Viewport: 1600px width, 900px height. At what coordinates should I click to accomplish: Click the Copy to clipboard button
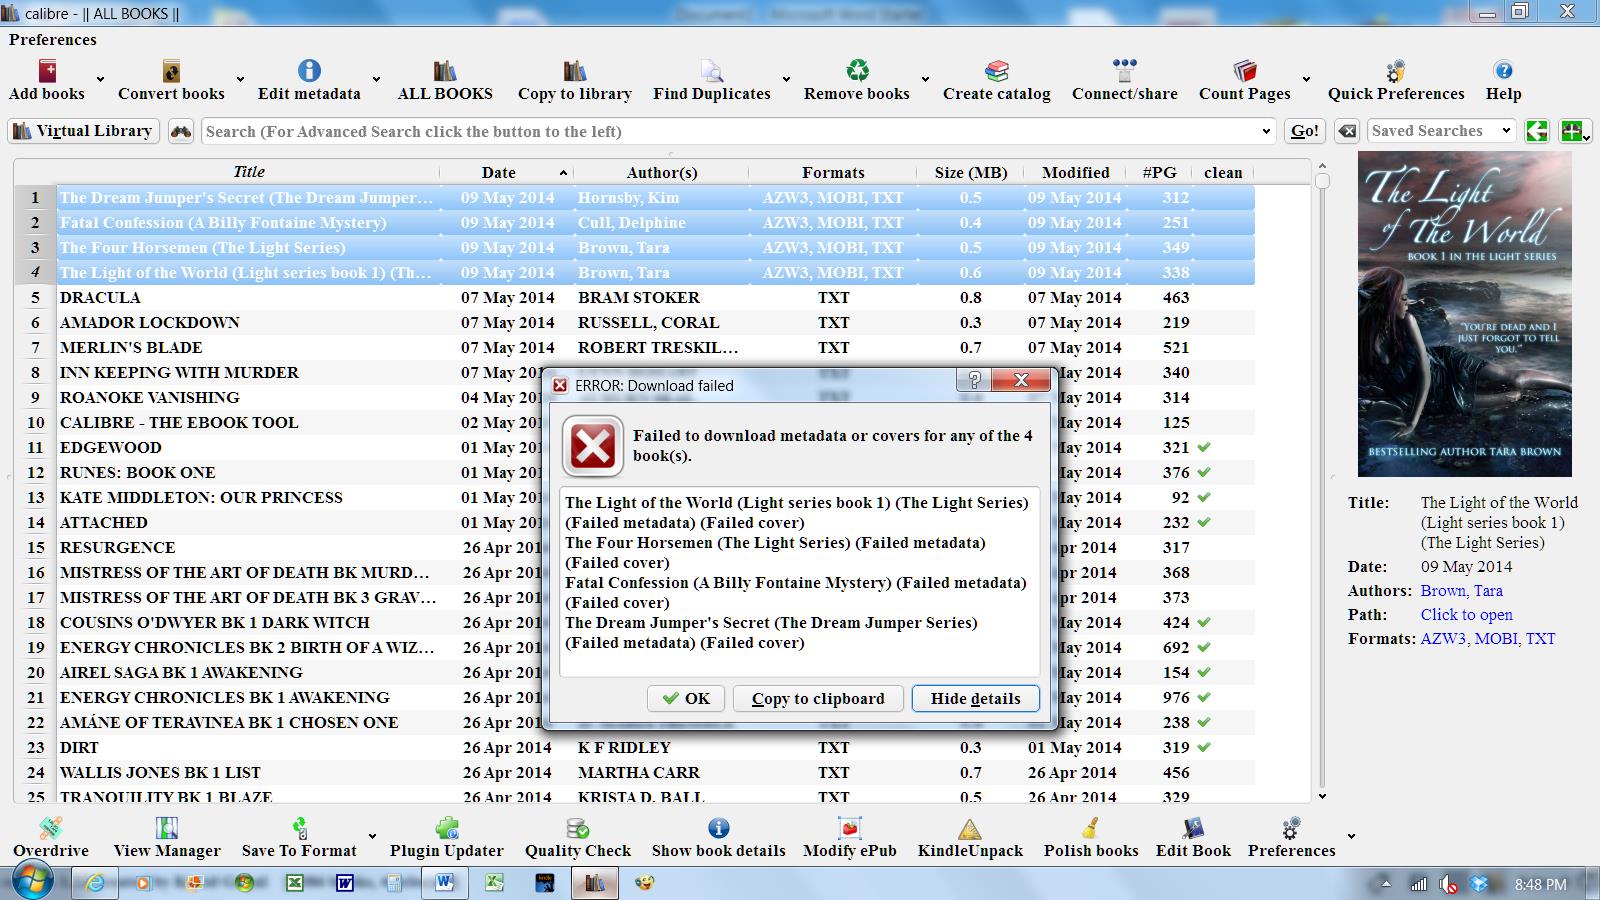(x=818, y=699)
